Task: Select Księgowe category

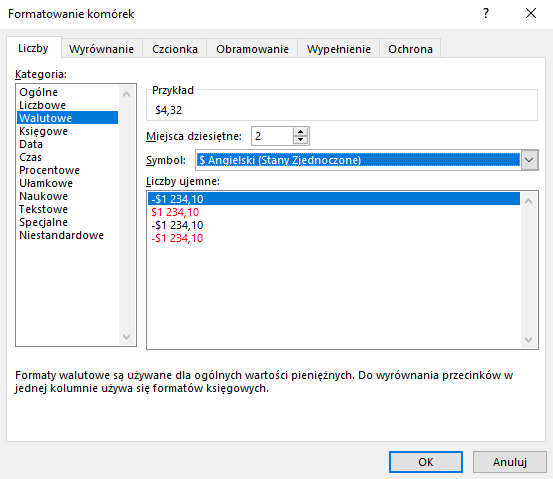Action: 43,131
